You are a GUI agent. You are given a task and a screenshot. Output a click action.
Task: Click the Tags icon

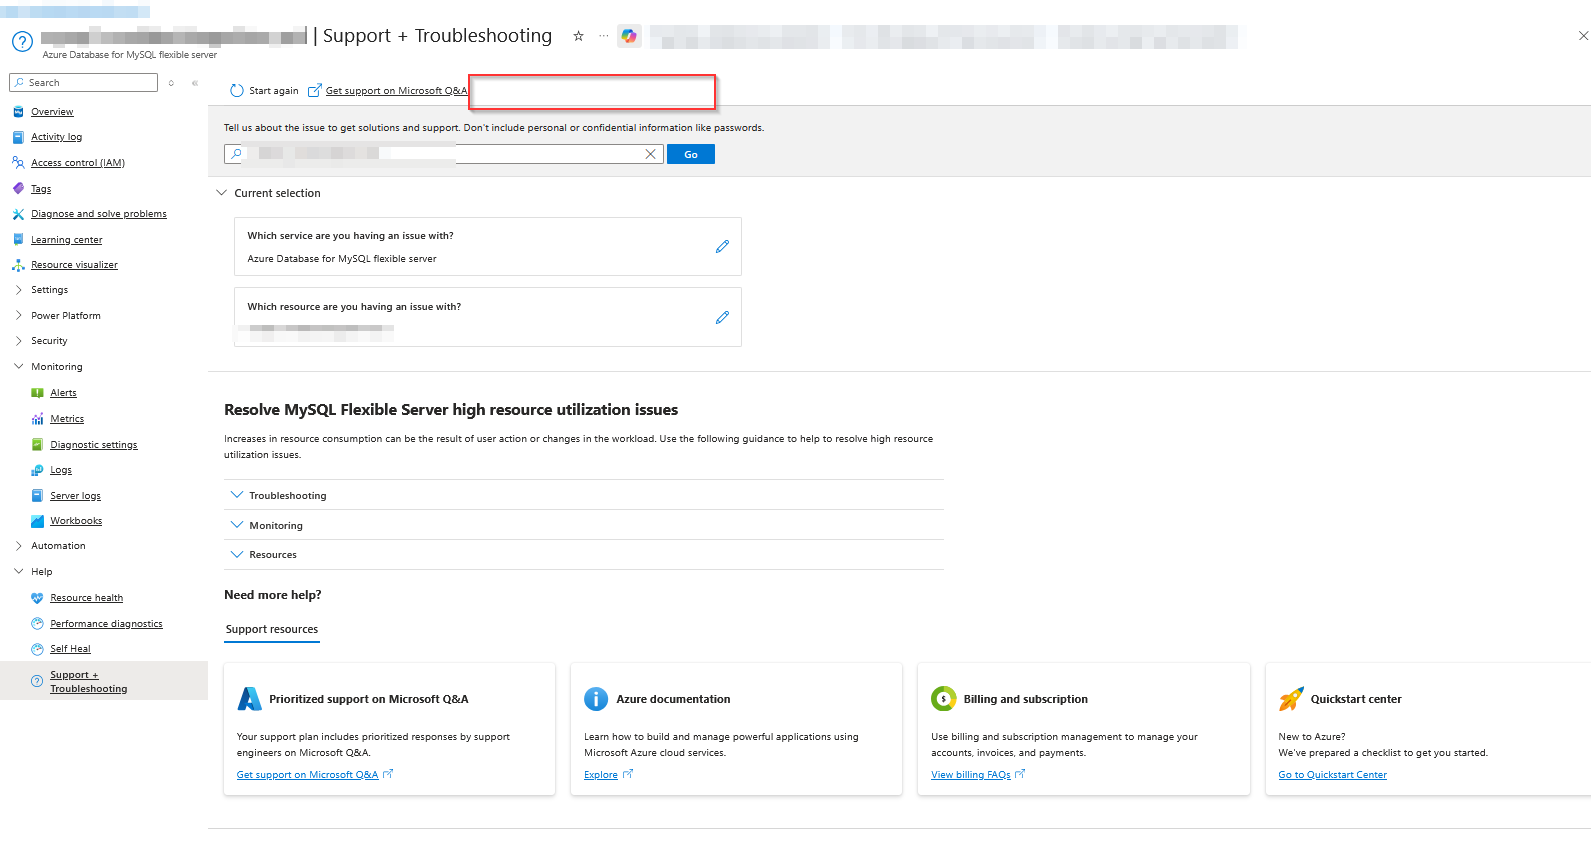click(18, 188)
